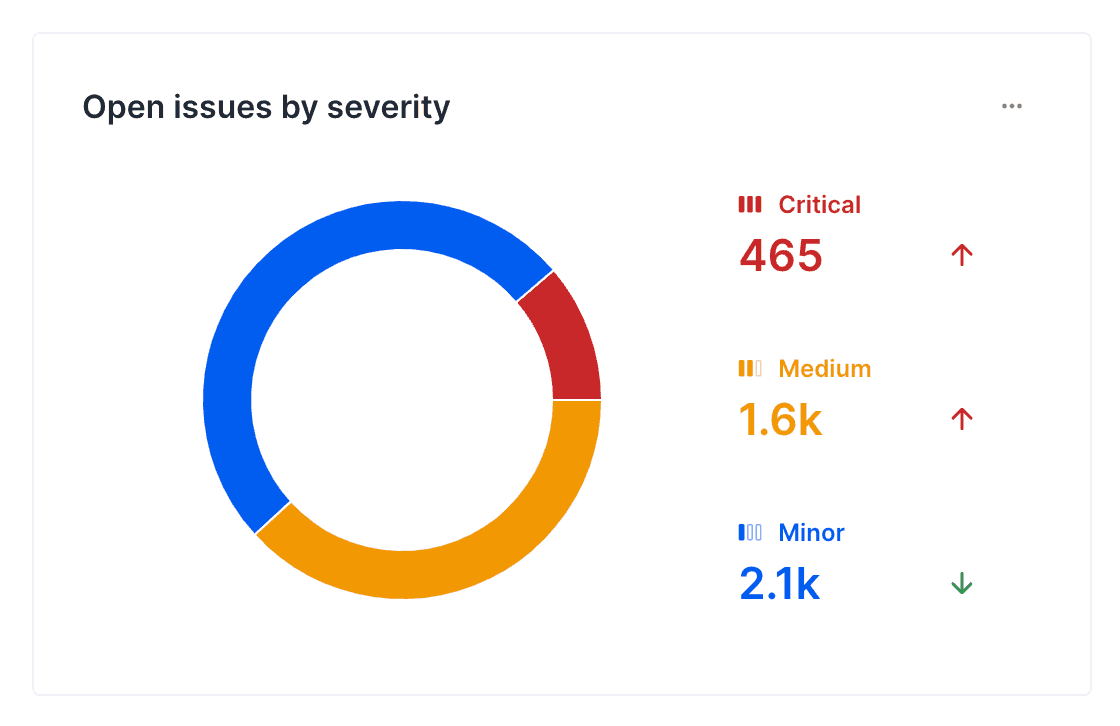Select the Minor label text
Viewport: 1120px width, 726px height.
811,532
